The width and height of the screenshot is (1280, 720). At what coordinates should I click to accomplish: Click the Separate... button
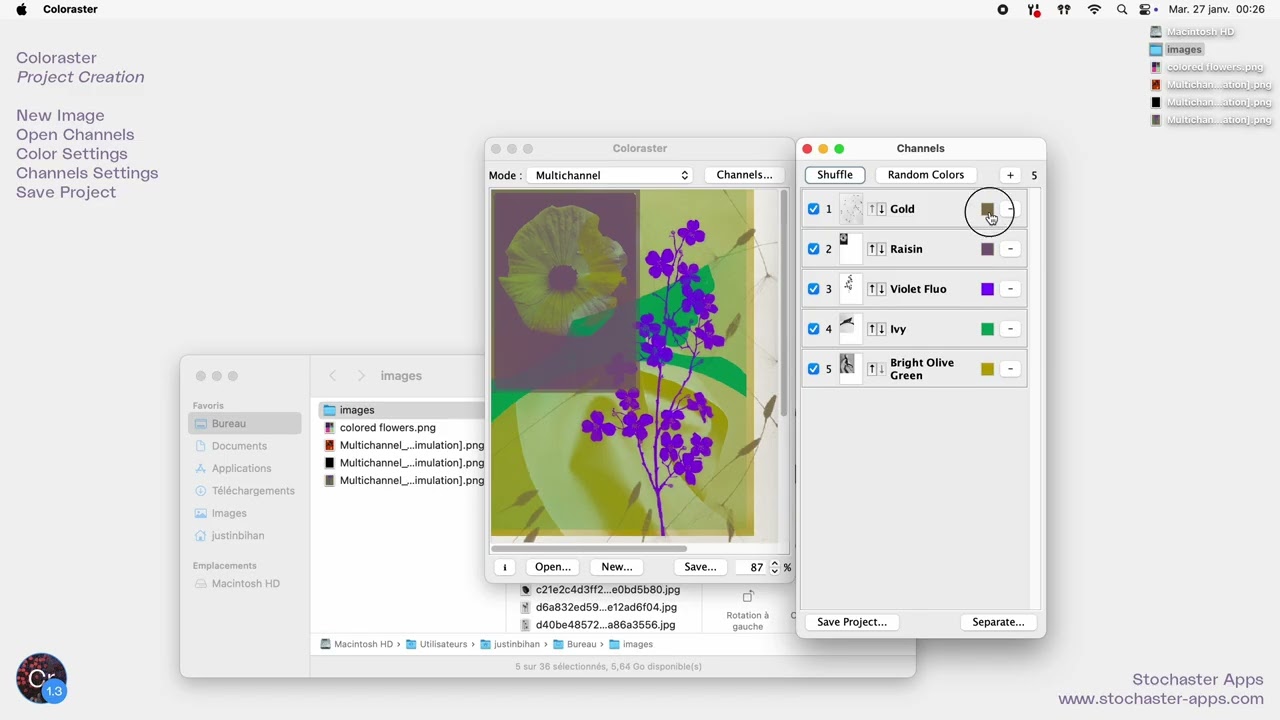[998, 622]
